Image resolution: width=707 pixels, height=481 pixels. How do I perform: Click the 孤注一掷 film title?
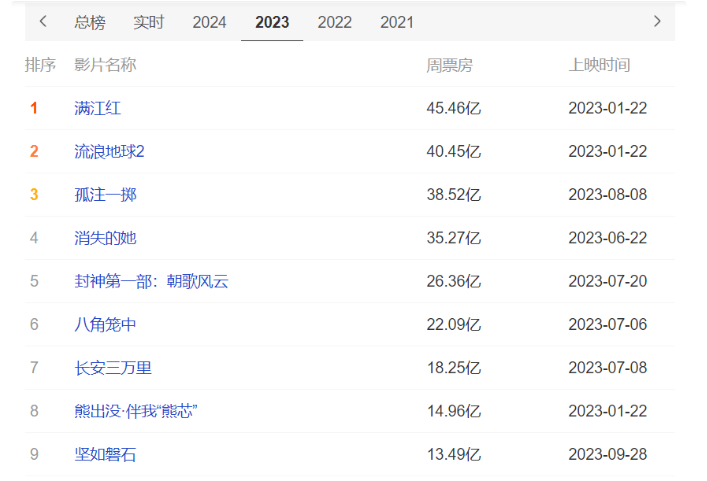(x=105, y=195)
